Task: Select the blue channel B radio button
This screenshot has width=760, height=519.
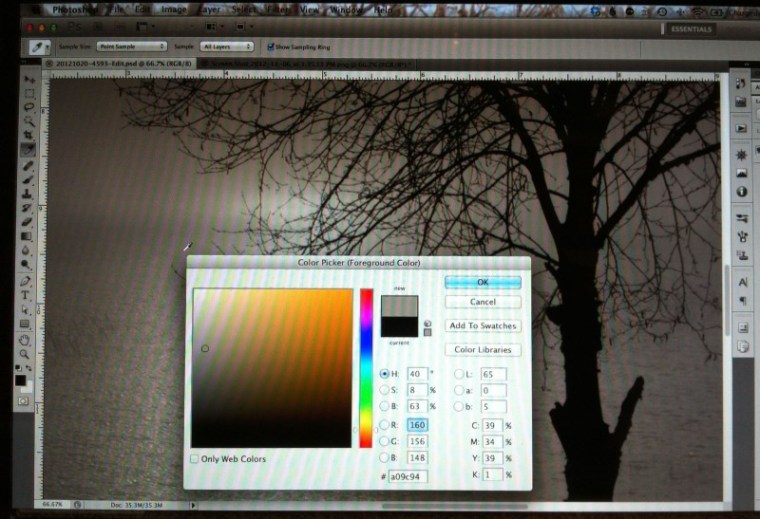Action: [384, 457]
